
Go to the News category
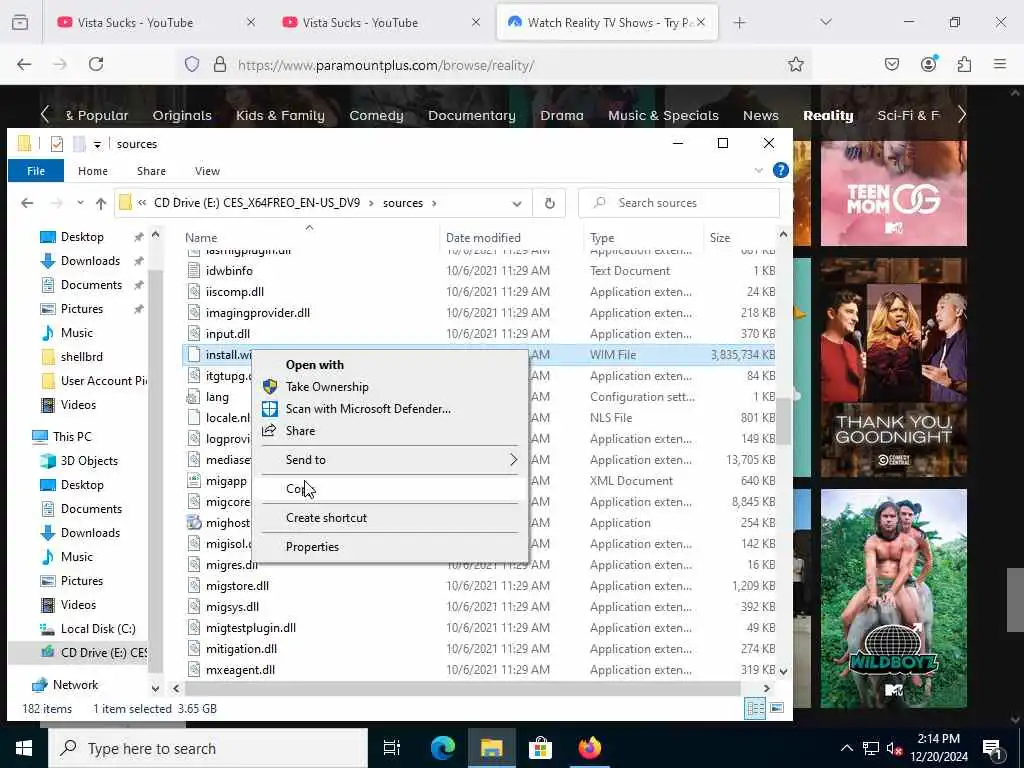pyautogui.click(x=760, y=116)
